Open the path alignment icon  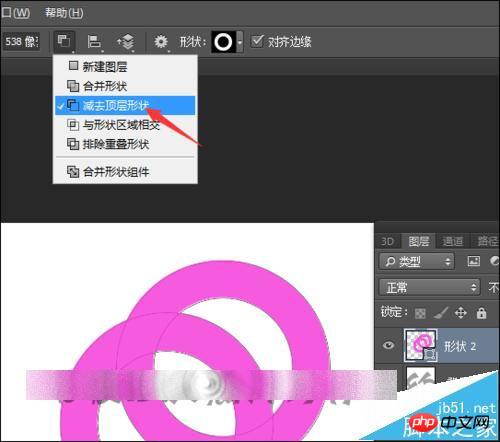pyautogui.click(x=94, y=42)
